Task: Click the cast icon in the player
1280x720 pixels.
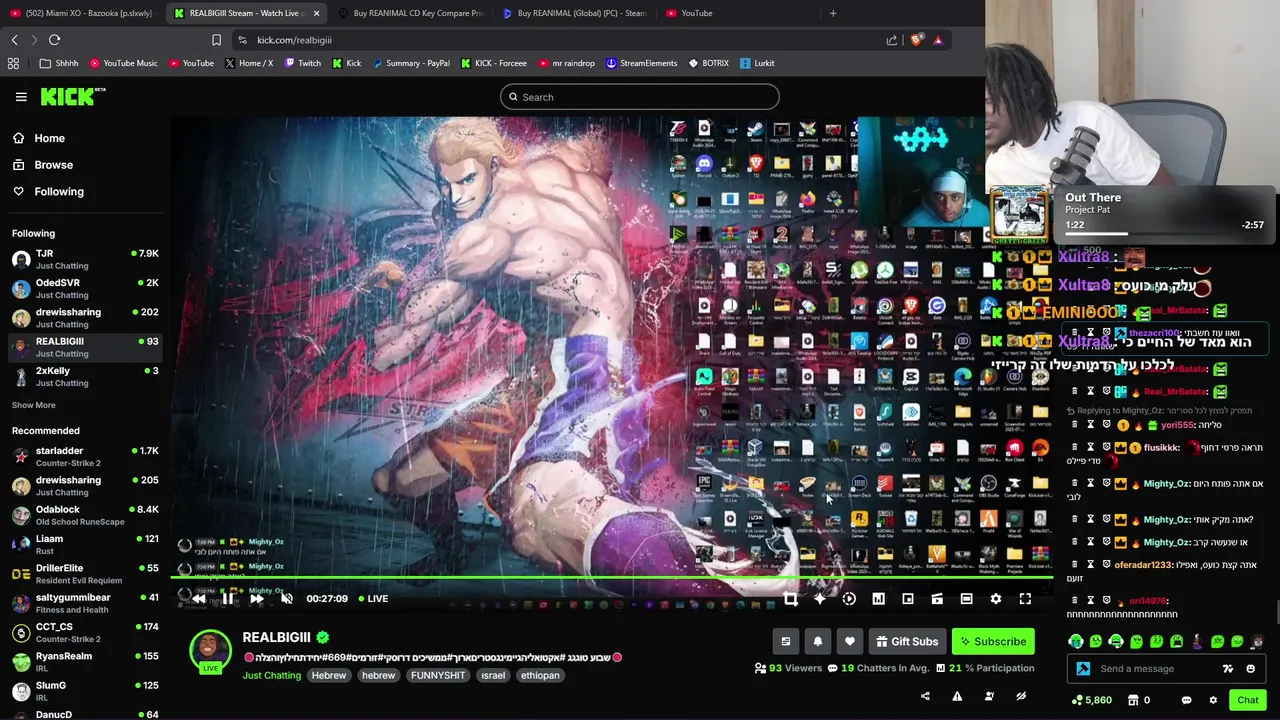Action: [937, 599]
